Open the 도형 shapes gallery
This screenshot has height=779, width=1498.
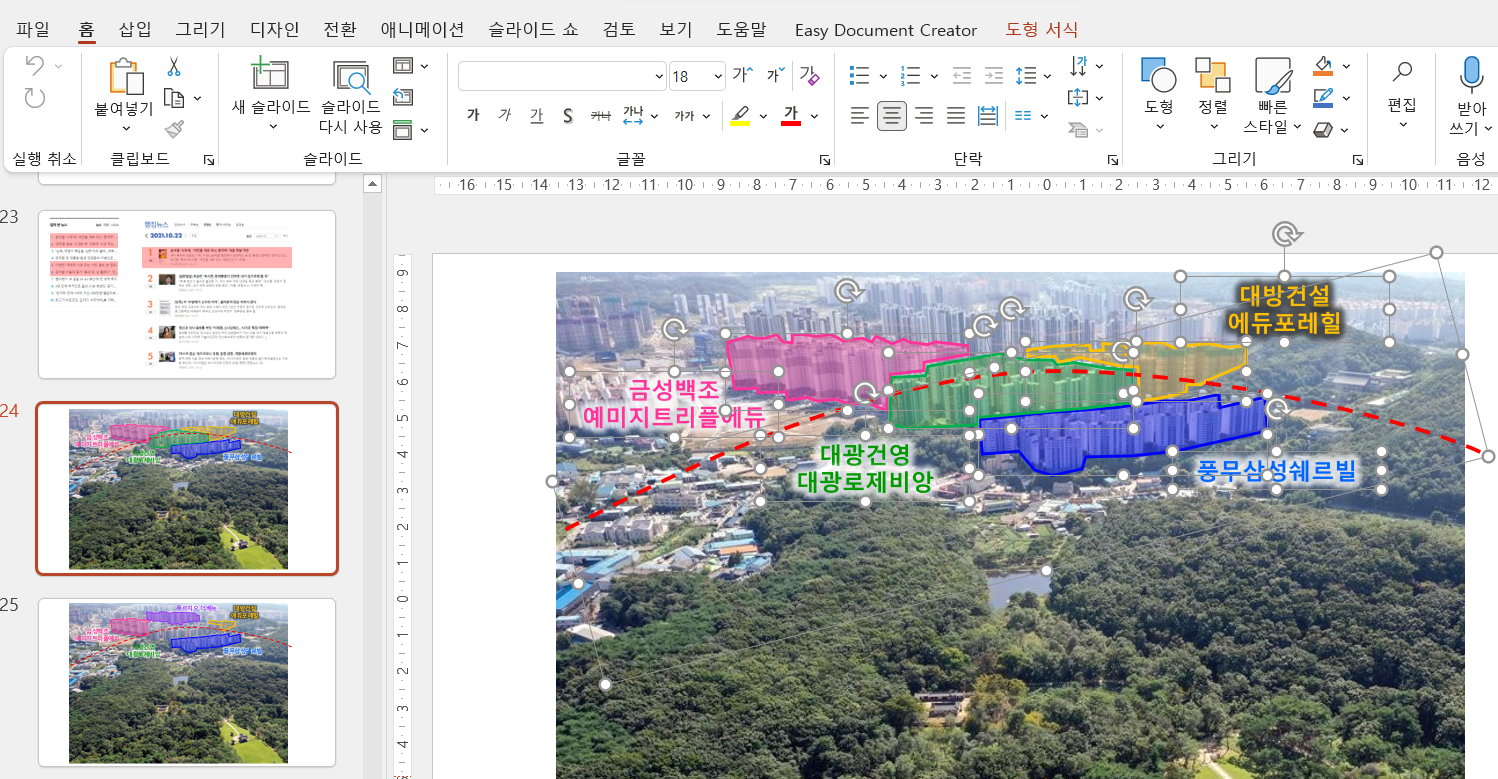(1159, 93)
